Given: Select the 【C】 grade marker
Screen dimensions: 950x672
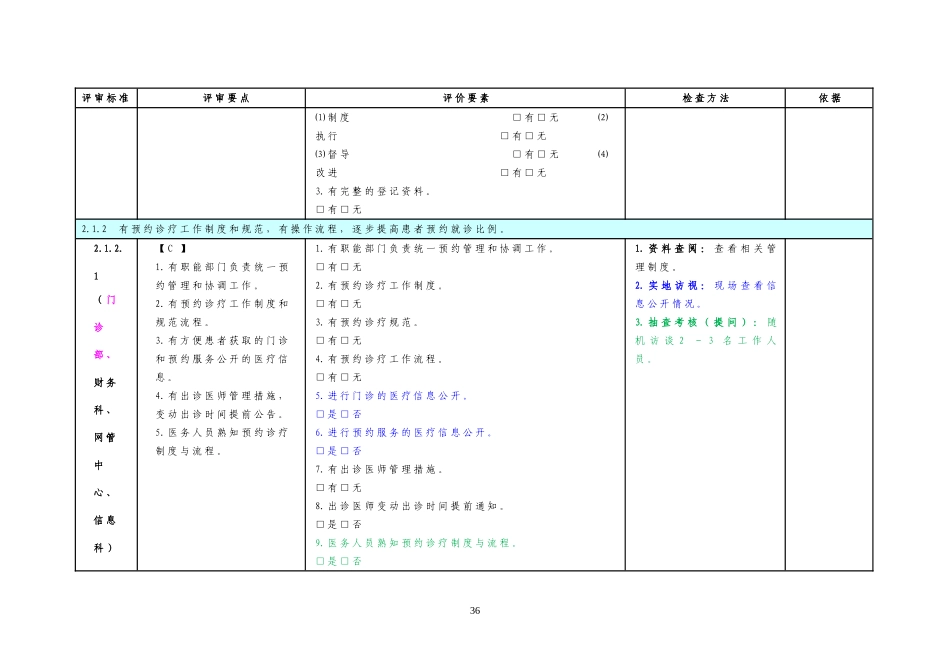Looking at the screenshot, I should (x=173, y=248).
